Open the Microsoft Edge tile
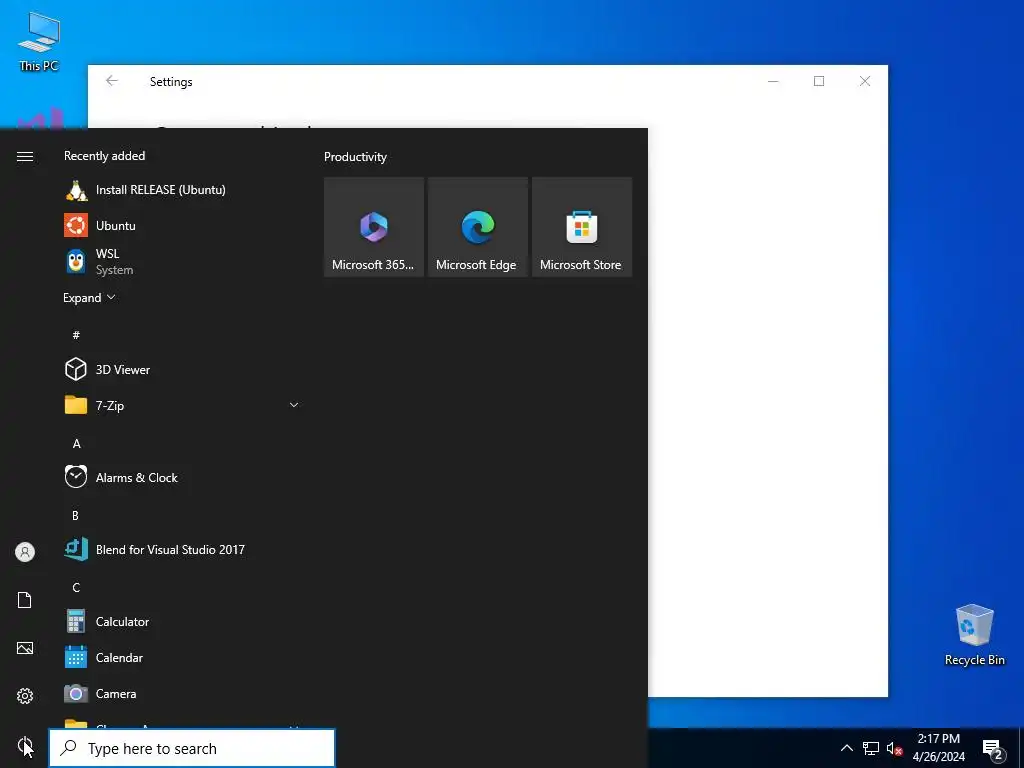1024x768 pixels. [477, 227]
